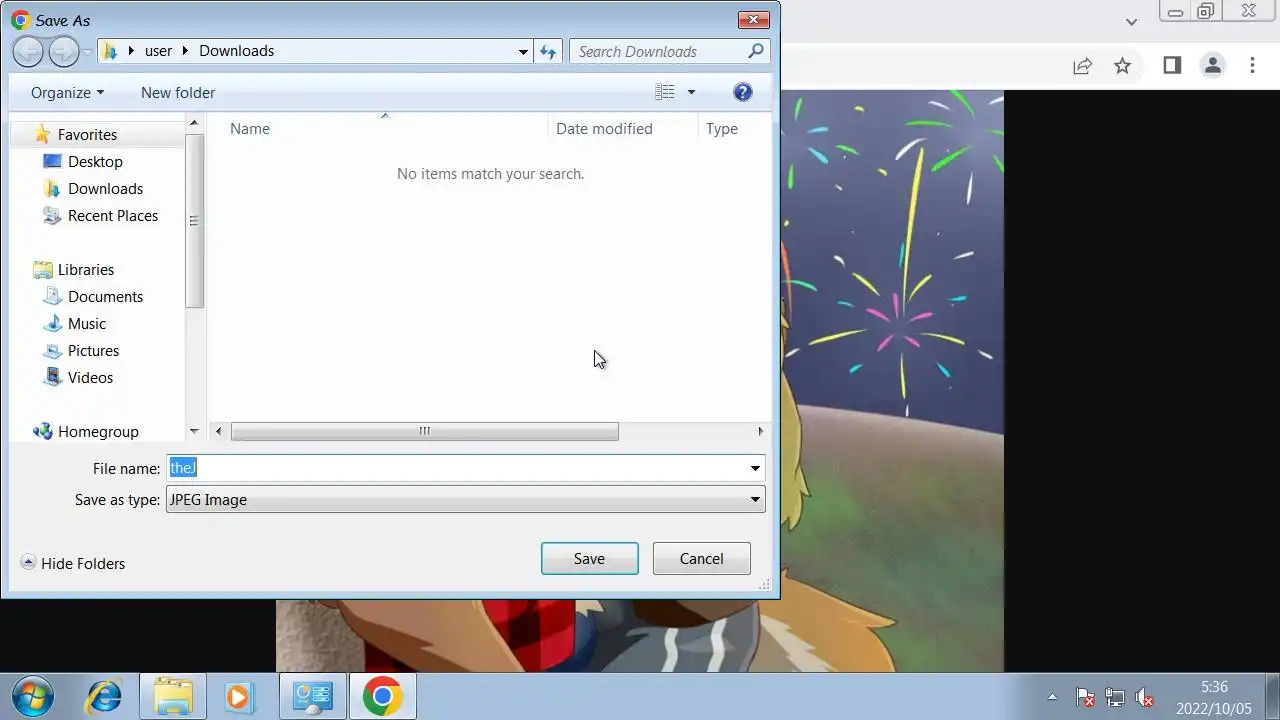Screen dimensions: 1280x720
Task: Open Help with the blue question mark
Action: pos(742,92)
